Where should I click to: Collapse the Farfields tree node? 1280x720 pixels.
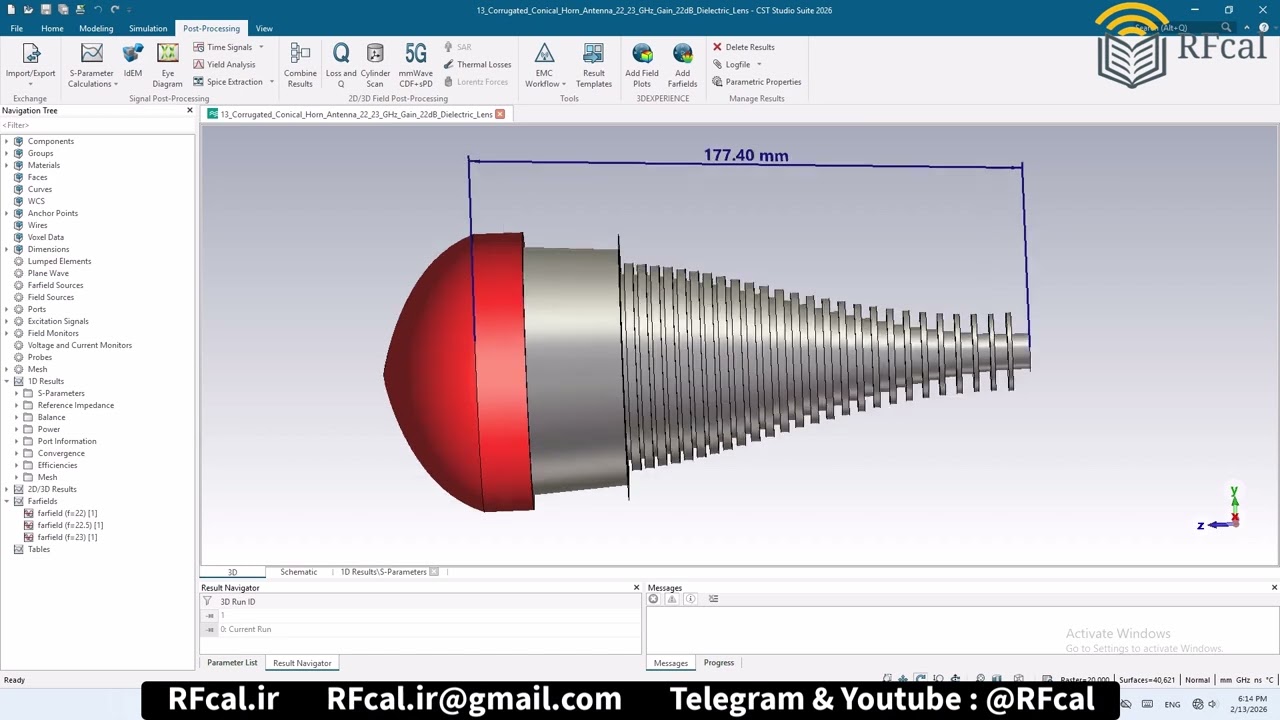coord(6,501)
